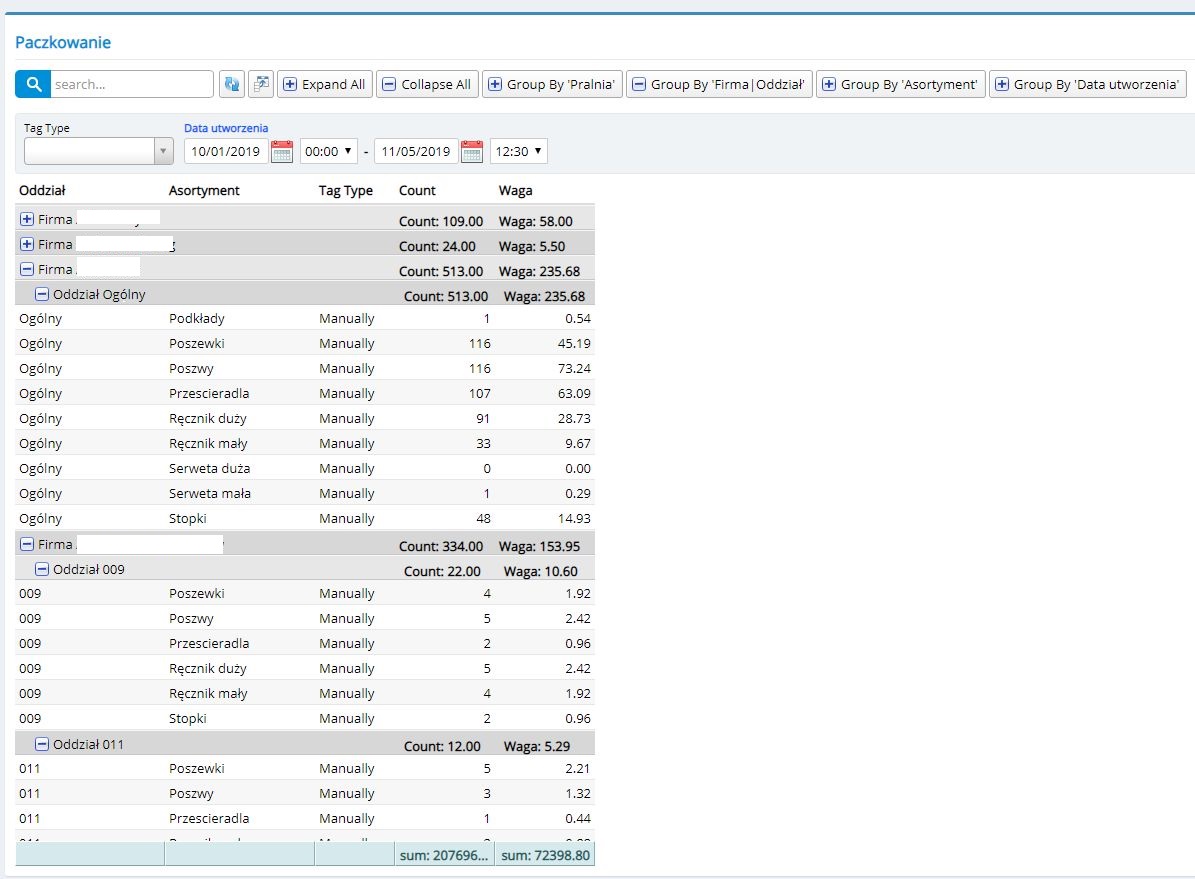The image size is (1195, 879).
Task: Open the end date calendar picker
Action: 472,151
